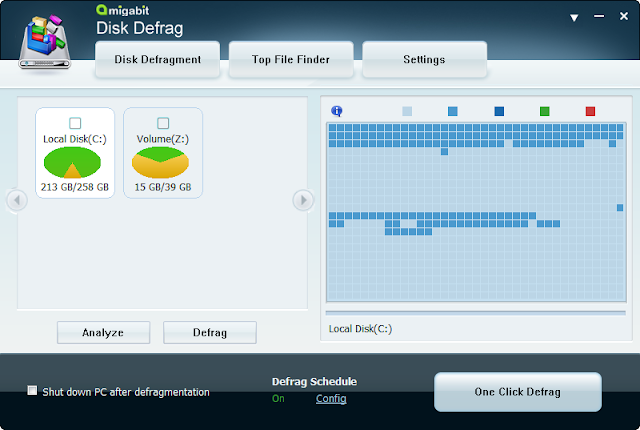Select the Disk Defragment tab
The image size is (640, 430).
pos(158,59)
